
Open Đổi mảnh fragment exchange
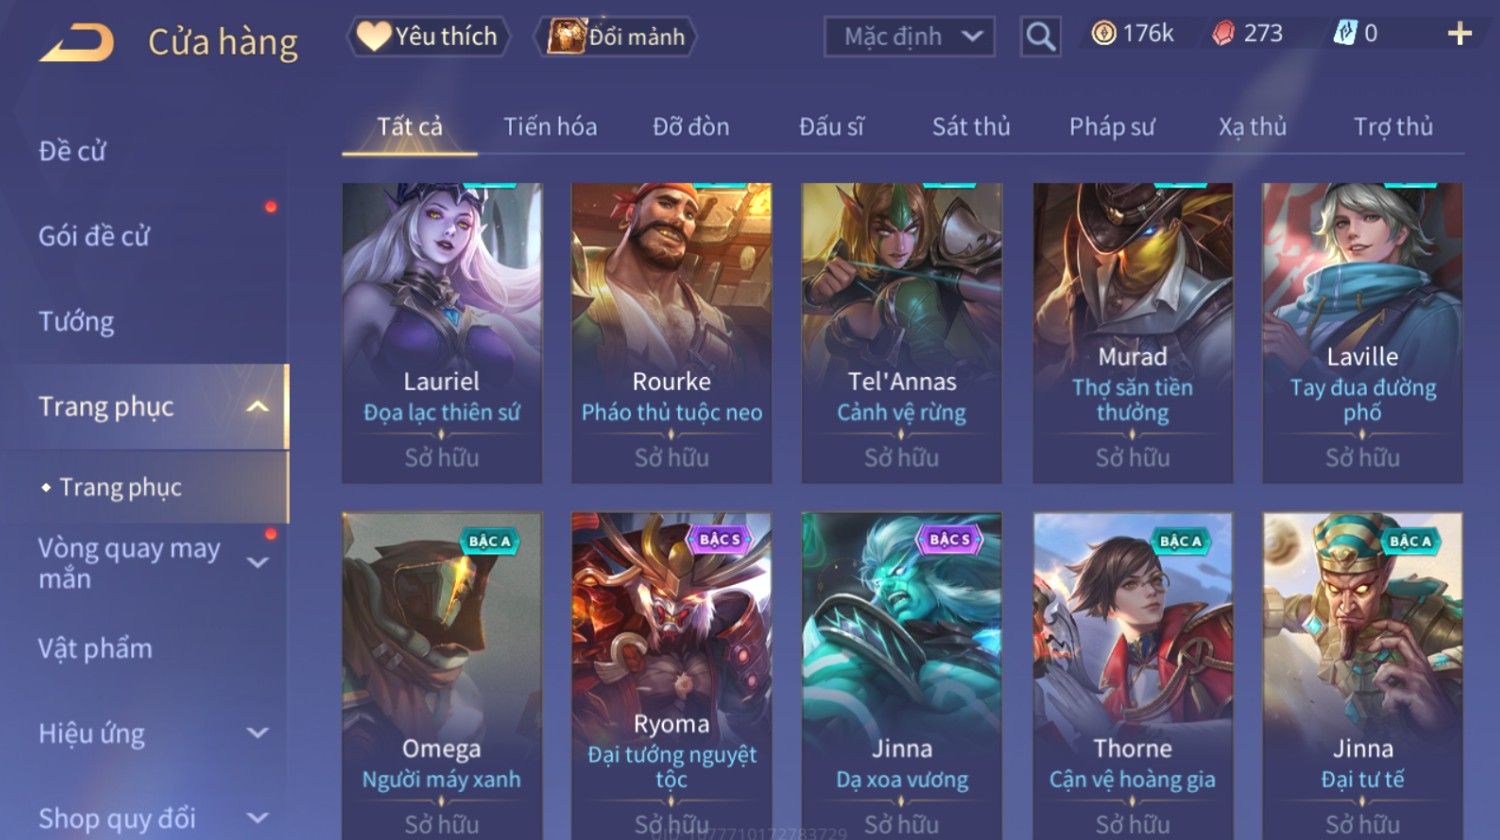pyautogui.click(x=617, y=37)
